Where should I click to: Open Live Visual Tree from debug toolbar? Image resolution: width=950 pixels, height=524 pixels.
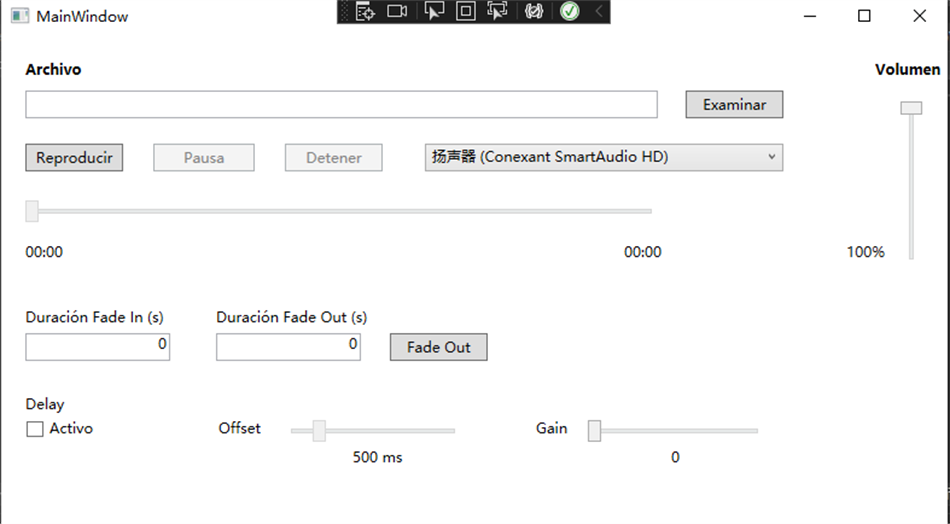365,12
